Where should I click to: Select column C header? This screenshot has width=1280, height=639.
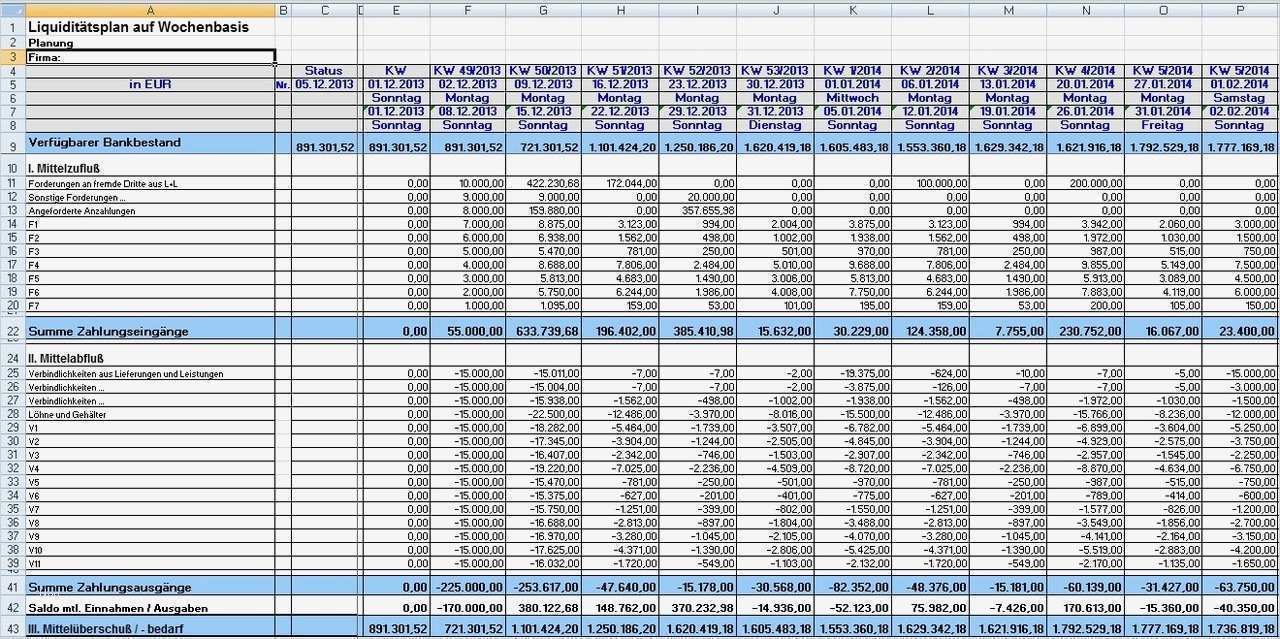click(324, 10)
